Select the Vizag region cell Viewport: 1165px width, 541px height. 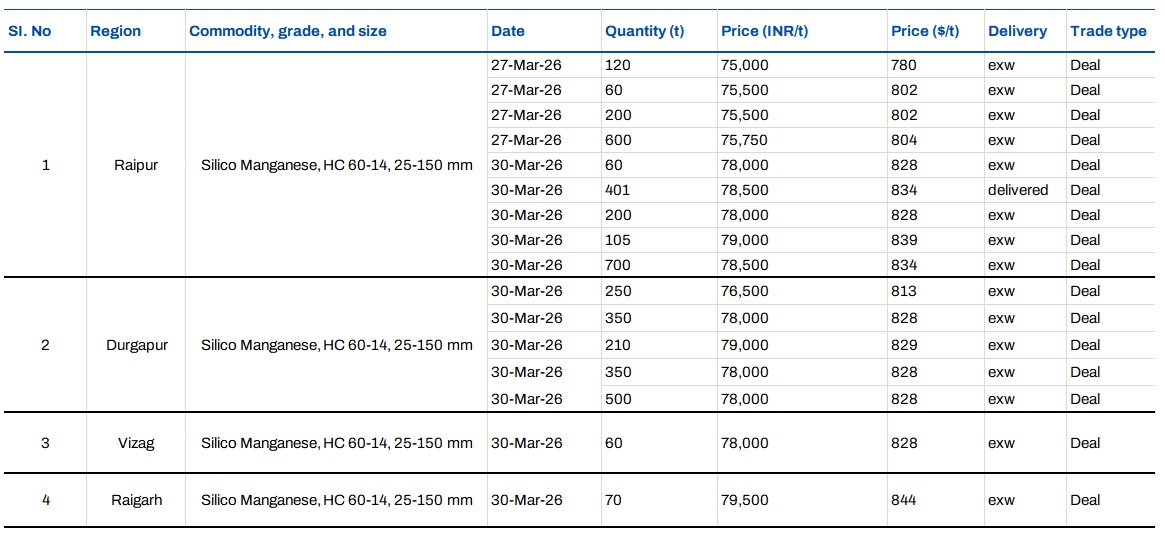pos(137,443)
